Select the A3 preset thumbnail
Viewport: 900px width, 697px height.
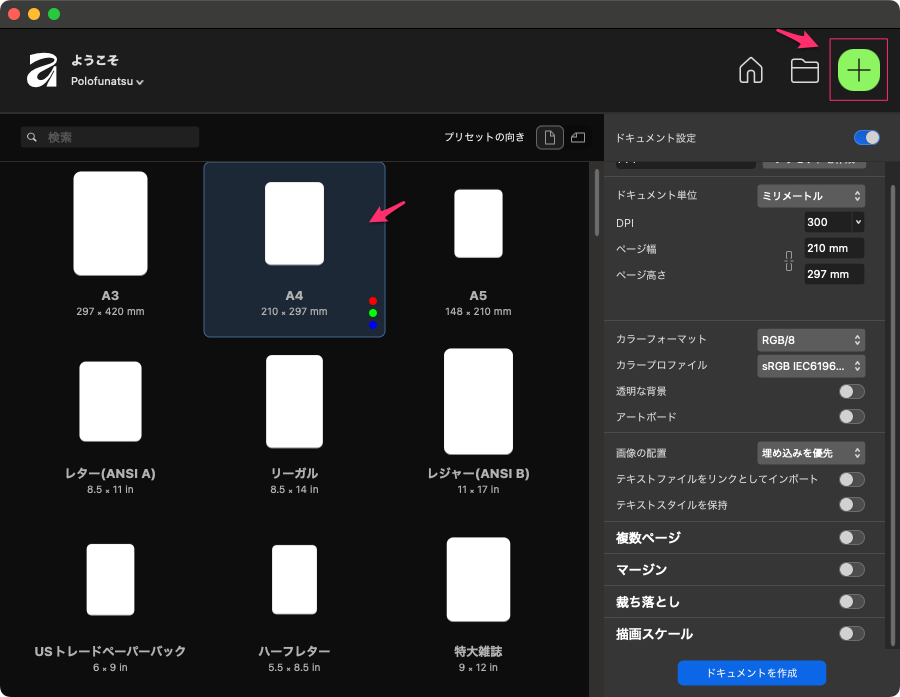point(110,224)
